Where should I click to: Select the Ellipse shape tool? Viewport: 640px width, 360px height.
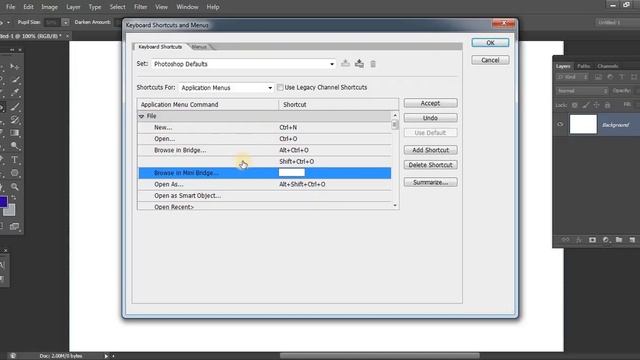(x=15, y=173)
